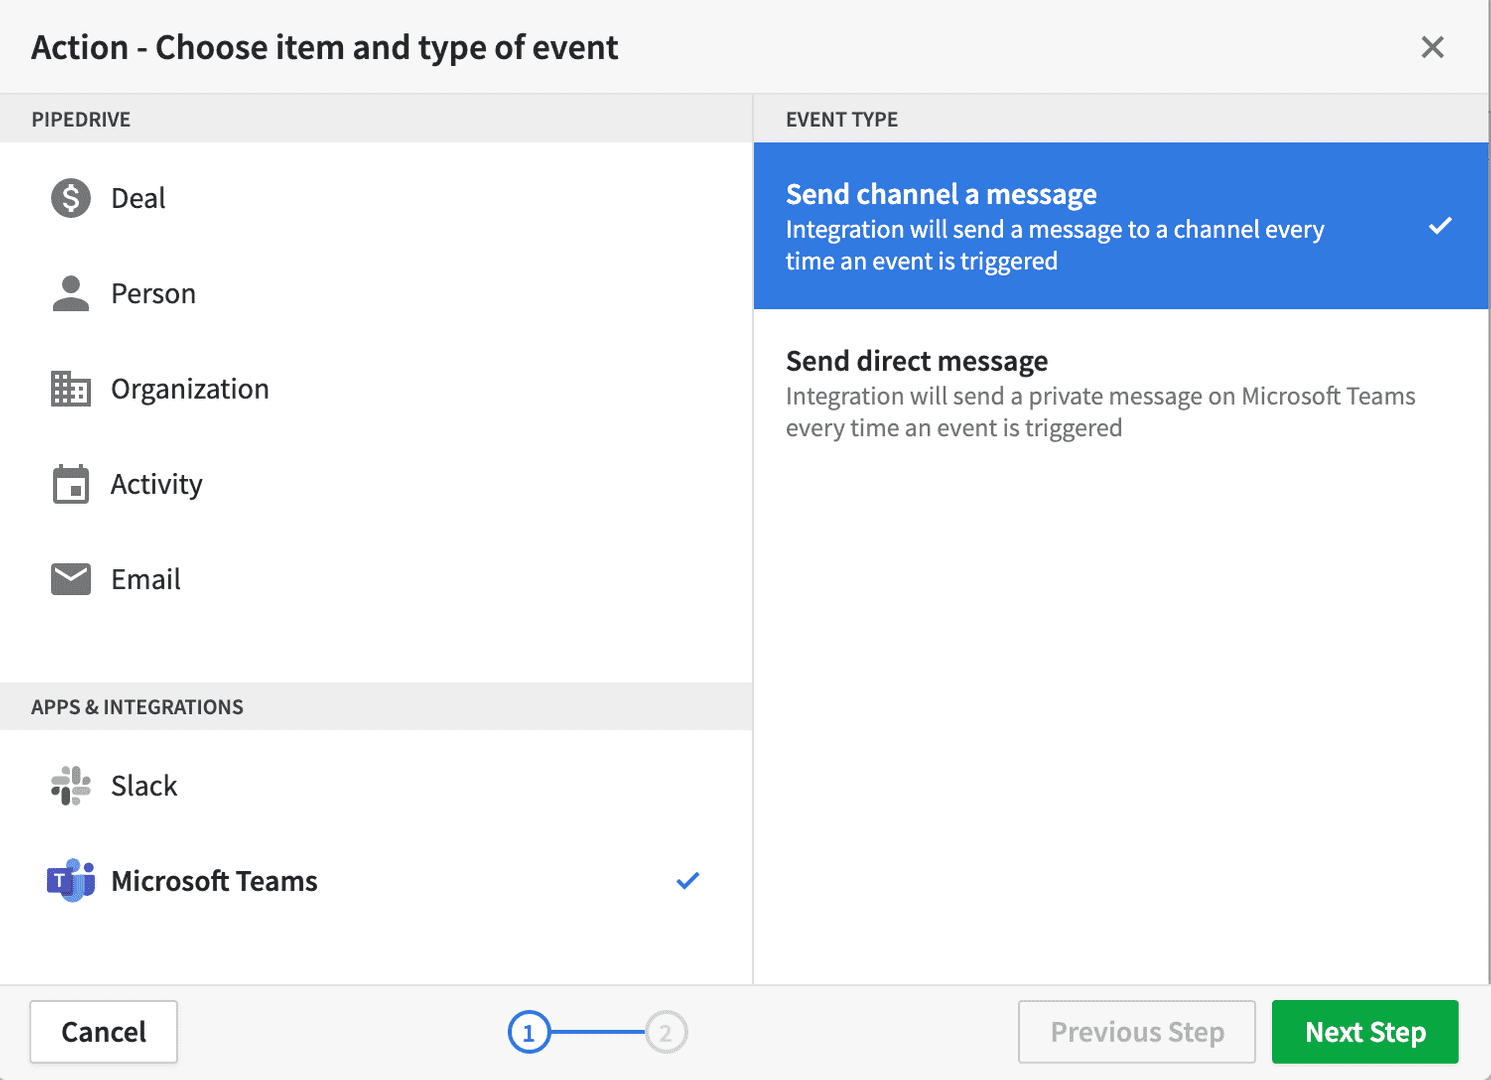Click direct message description text

[1101, 412]
